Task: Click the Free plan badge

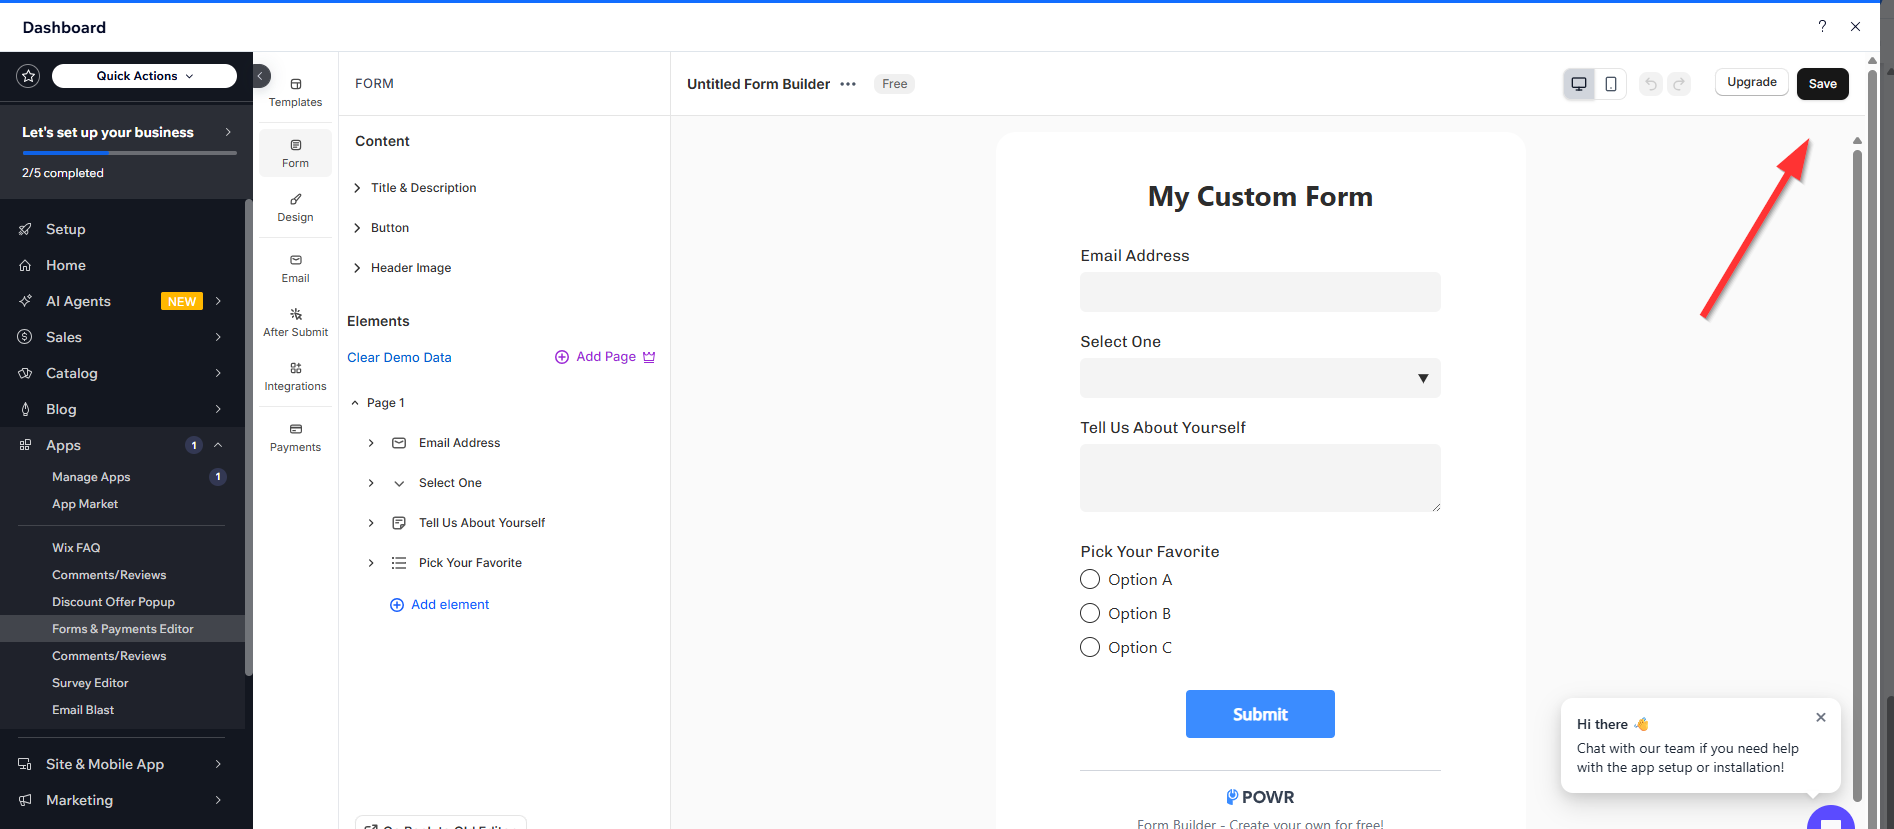Action: [x=895, y=84]
